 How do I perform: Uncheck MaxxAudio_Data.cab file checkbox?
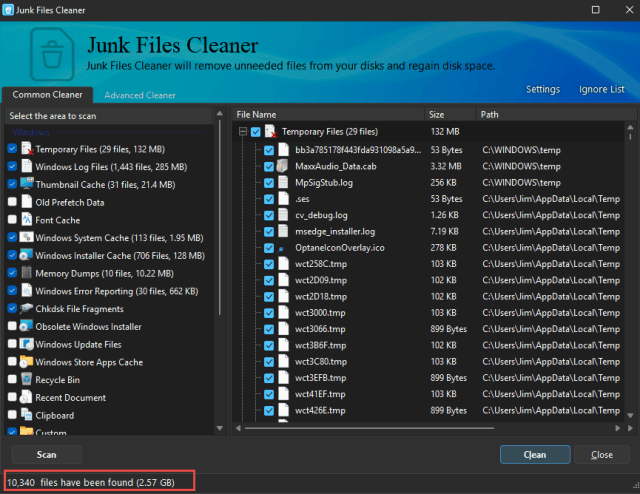pyautogui.click(x=269, y=167)
